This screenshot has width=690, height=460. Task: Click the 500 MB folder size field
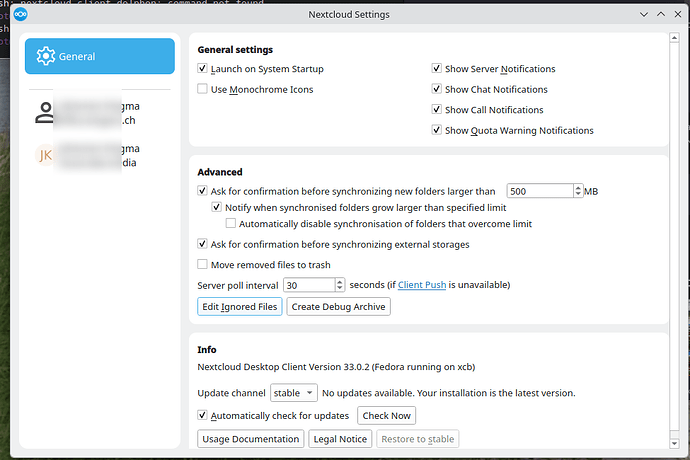click(540, 191)
